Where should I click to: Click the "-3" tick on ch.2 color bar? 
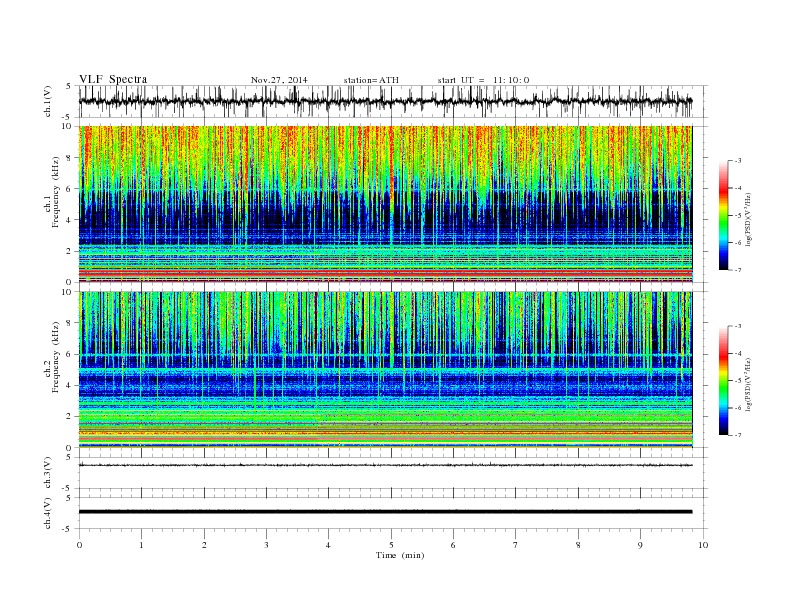click(738, 326)
